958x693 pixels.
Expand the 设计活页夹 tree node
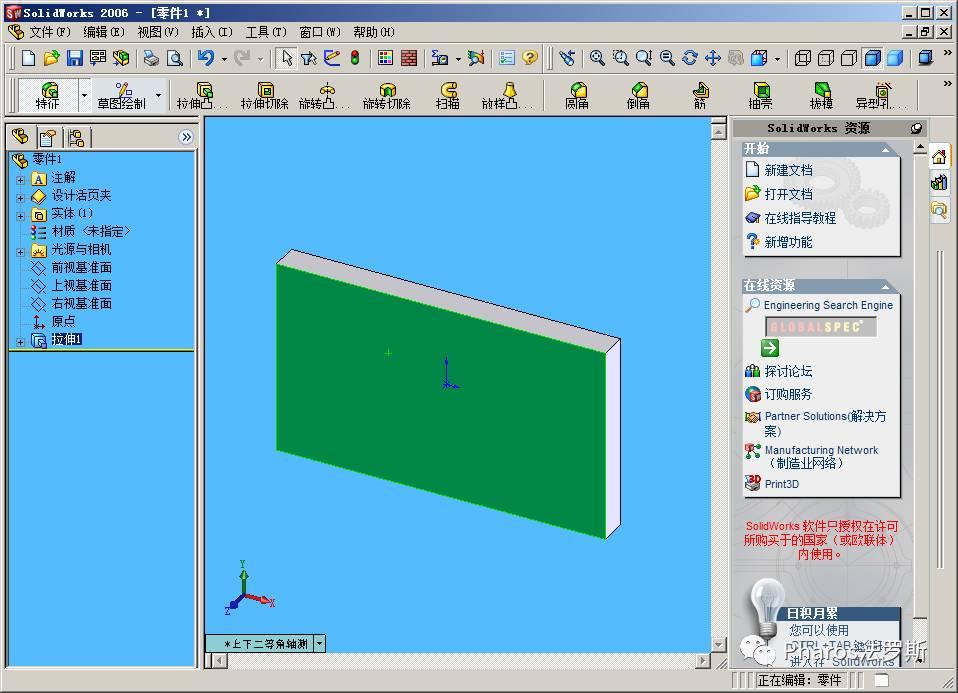21,198
